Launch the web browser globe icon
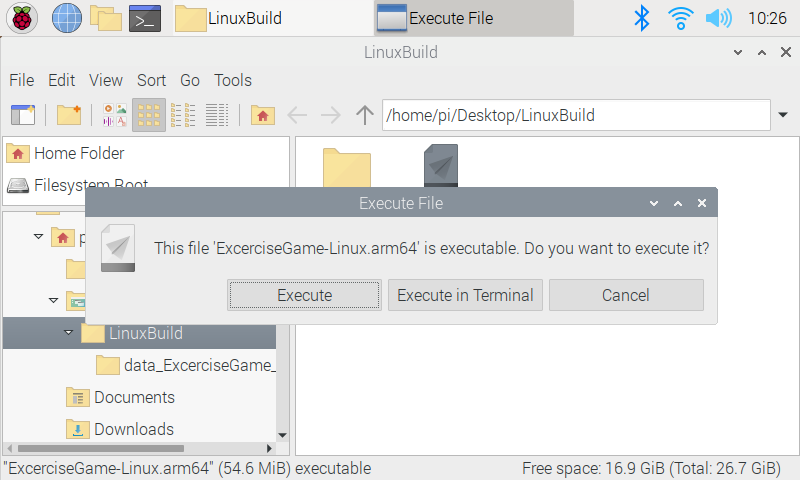 [67, 18]
